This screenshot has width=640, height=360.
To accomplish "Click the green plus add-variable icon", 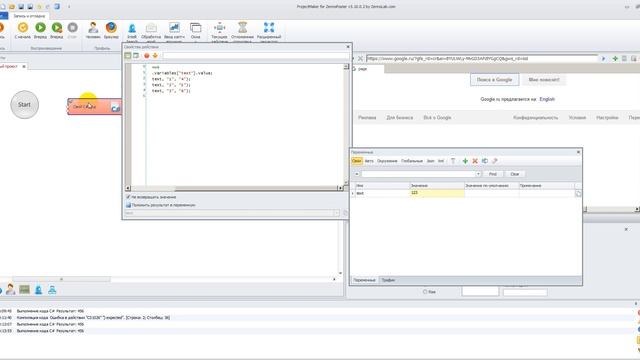I will [x=465, y=161].
